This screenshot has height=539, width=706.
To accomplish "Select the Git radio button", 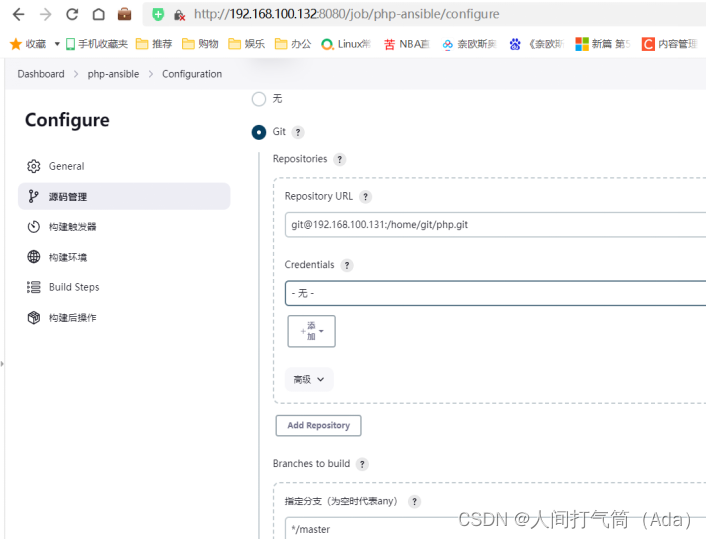I will tap(259, 132).
